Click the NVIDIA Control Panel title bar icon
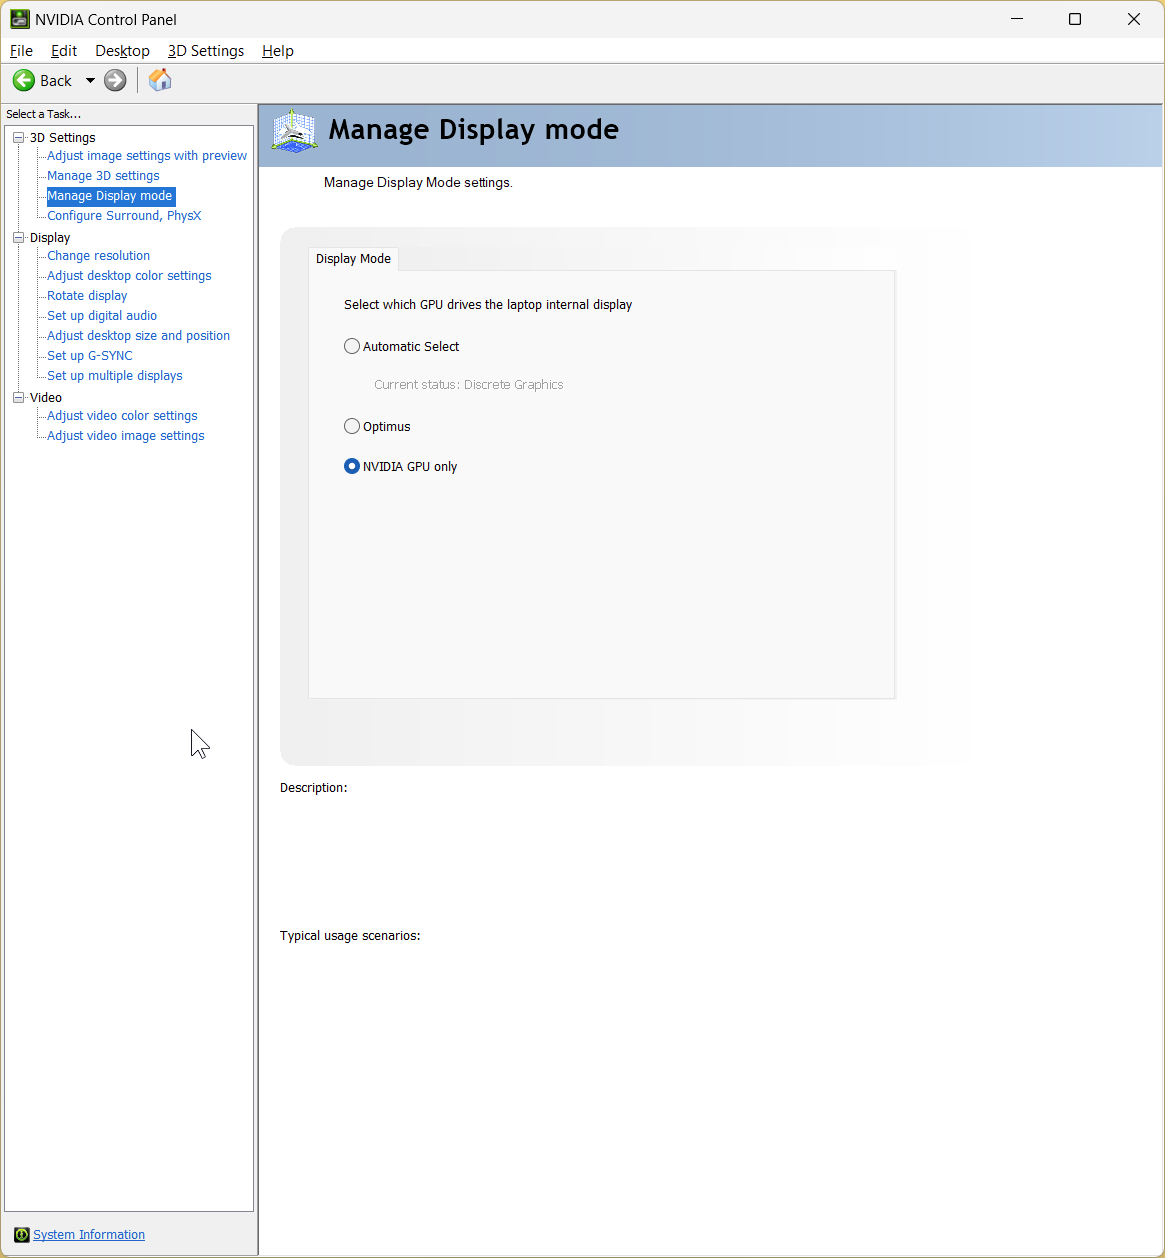The width and height of the screenshot is (1165, 1258). point(19,19)
